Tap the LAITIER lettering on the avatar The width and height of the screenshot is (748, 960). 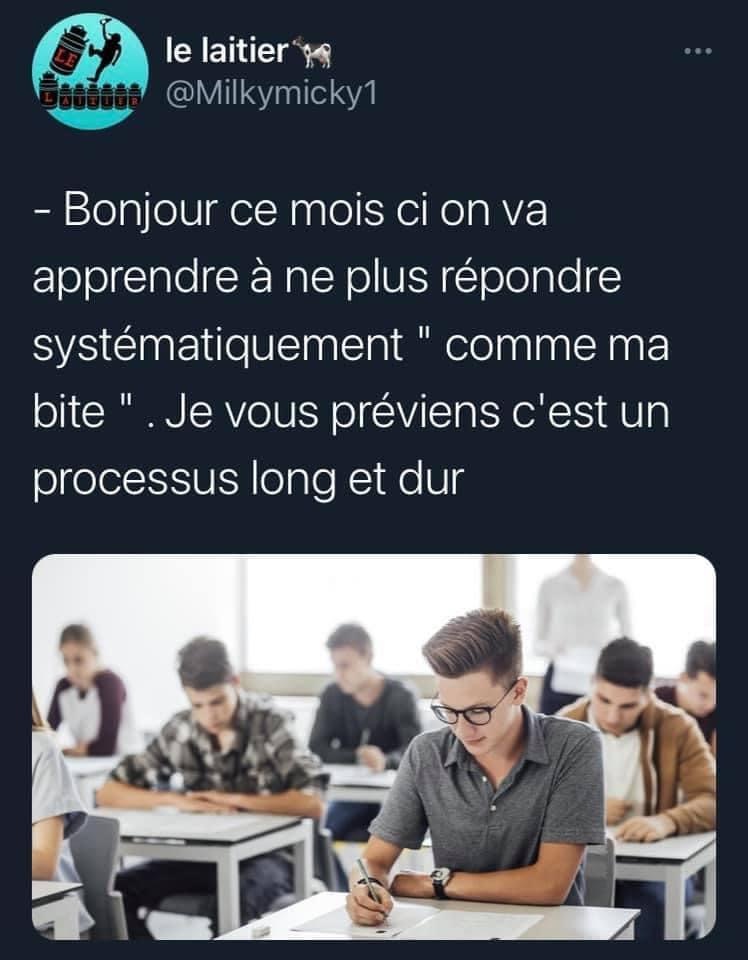click(x=91, y=97)
